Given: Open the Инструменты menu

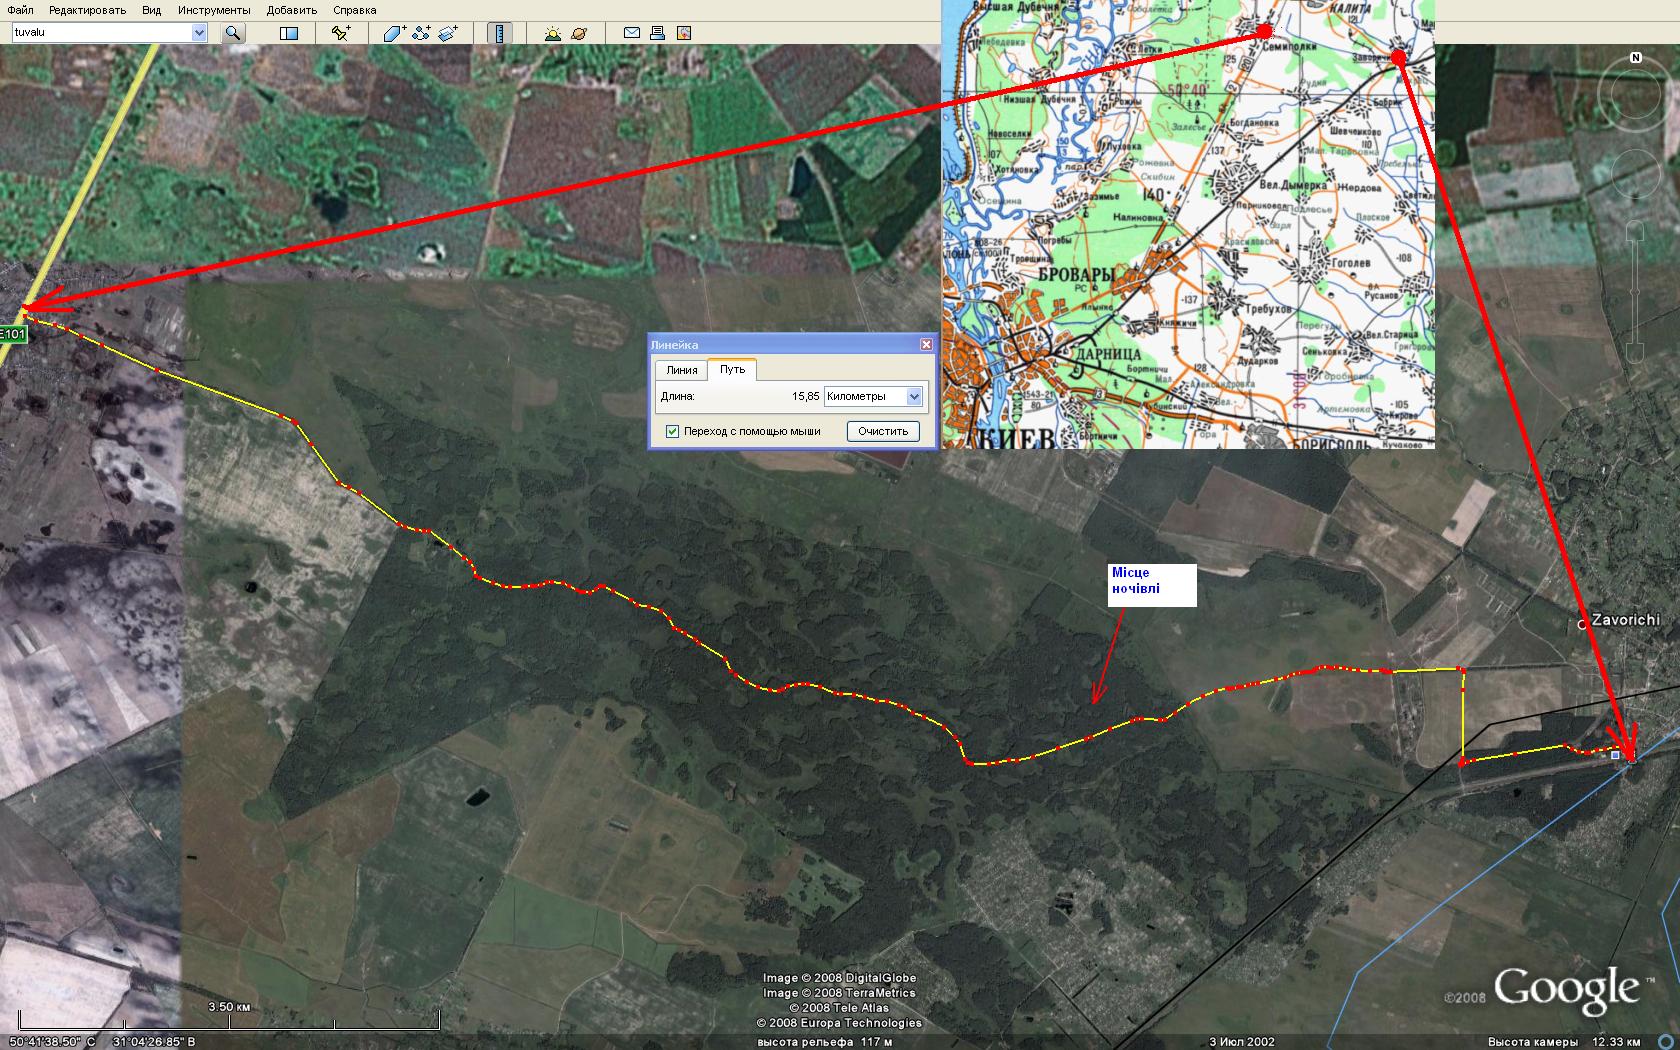Looking at the screenshot, I should [214, 10].
